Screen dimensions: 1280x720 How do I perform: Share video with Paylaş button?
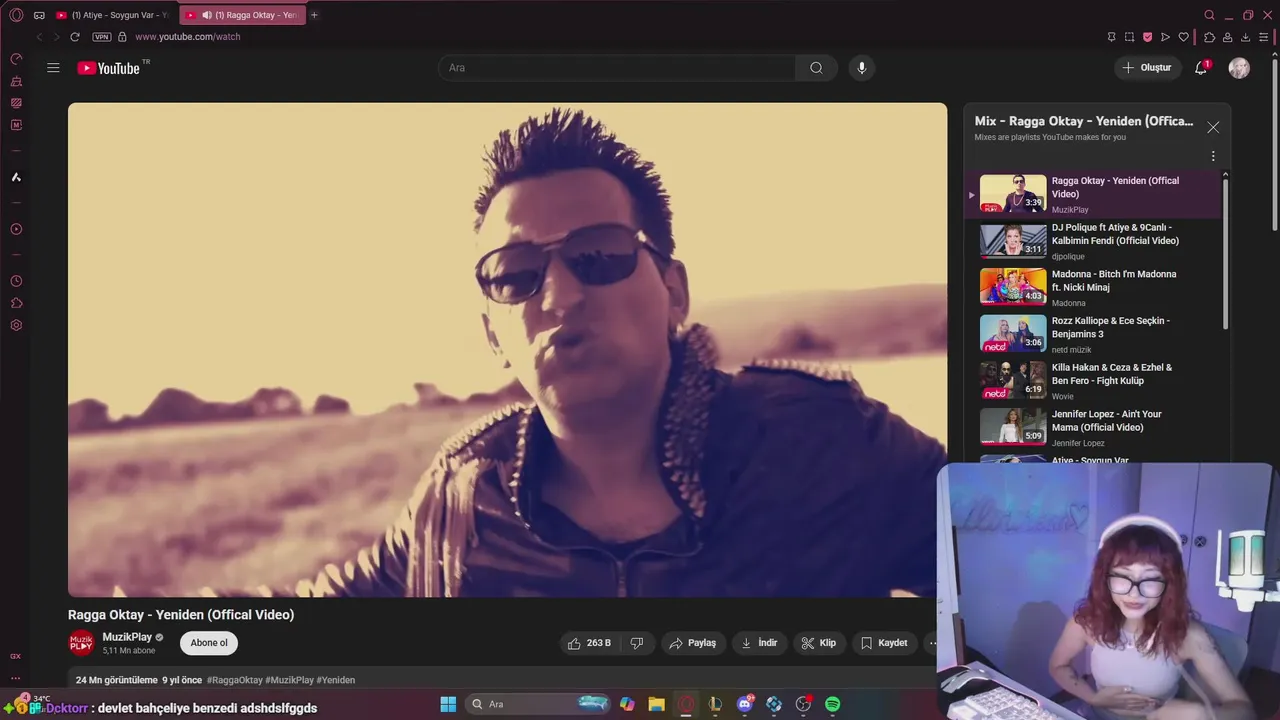coord(693,643)
